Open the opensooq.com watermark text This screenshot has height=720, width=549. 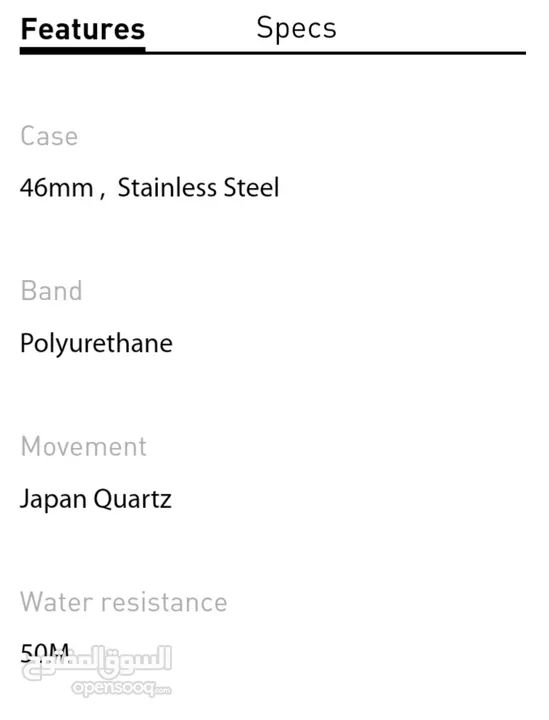(121, 688)
